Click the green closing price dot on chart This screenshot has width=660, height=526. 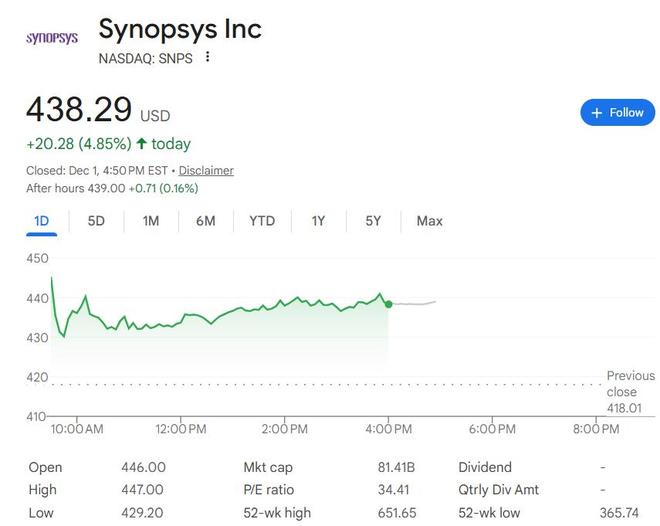[x=388, y=303]
